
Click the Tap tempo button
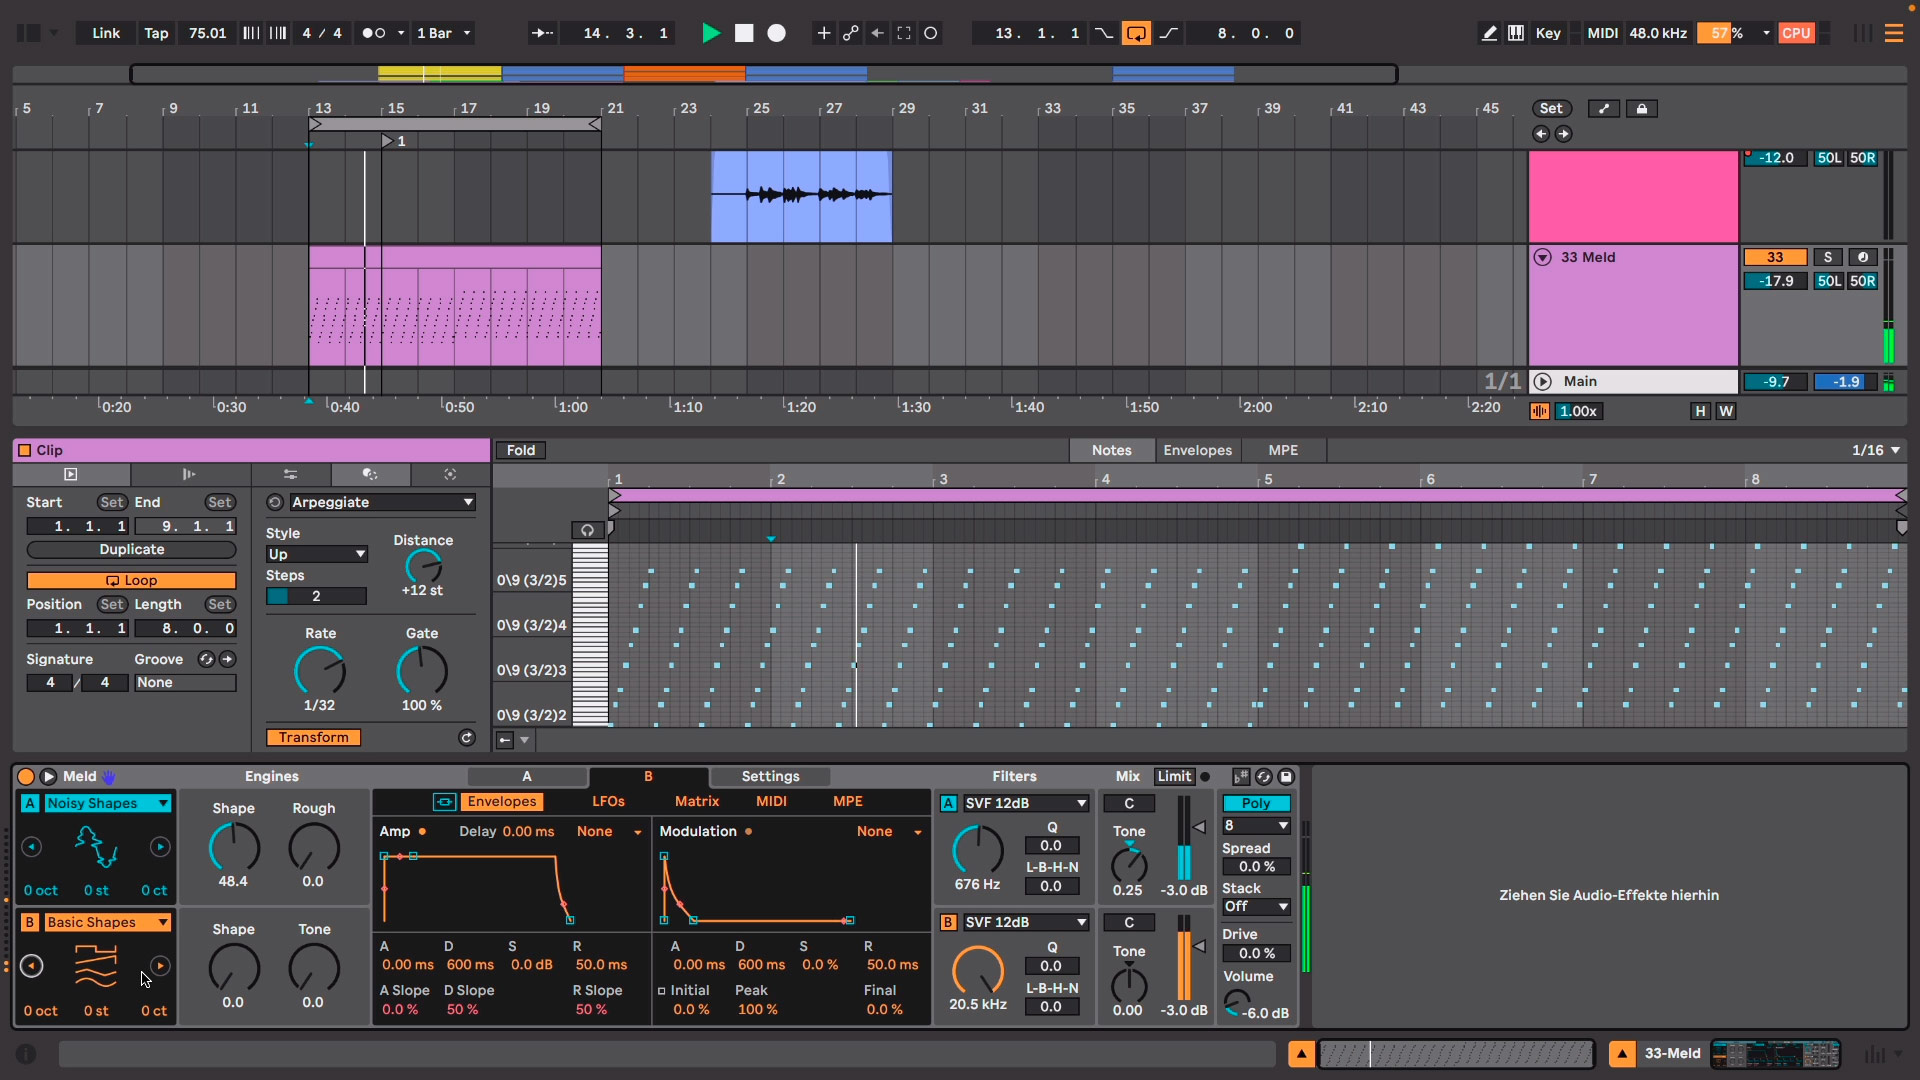[x=156, y=33]
